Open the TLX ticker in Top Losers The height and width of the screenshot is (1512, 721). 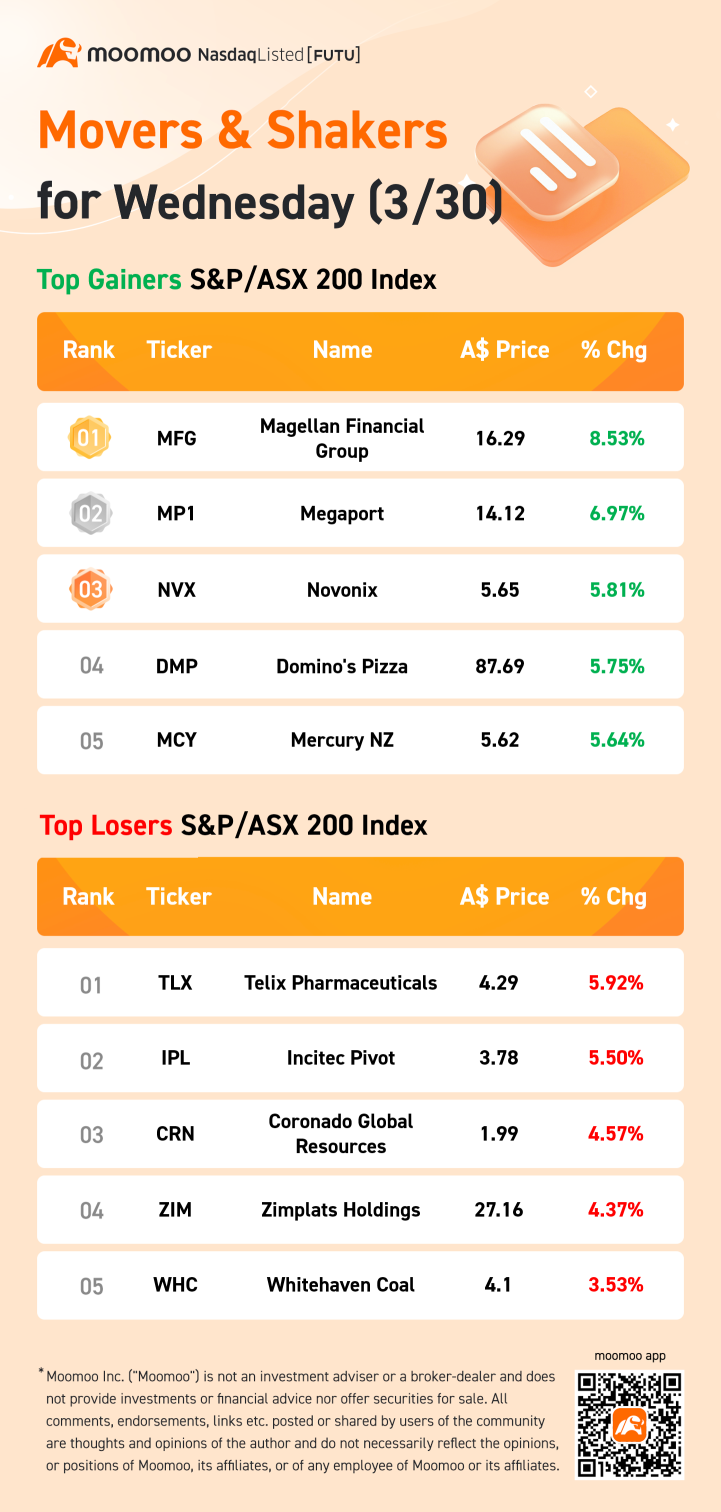(176, 983)
